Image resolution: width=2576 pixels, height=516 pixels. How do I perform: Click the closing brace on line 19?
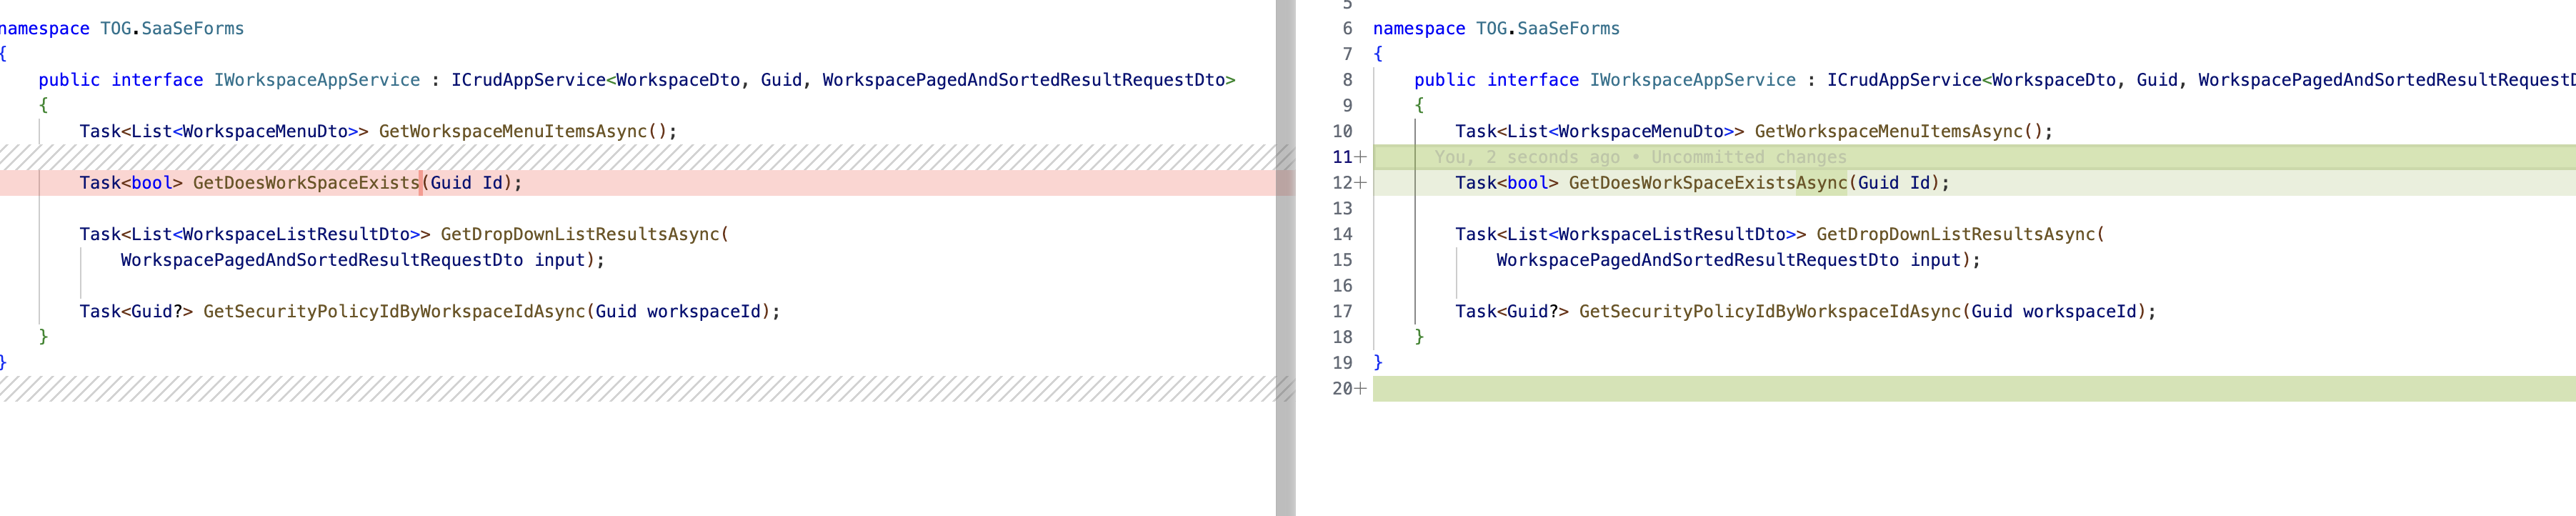[x=1378, y=363]
